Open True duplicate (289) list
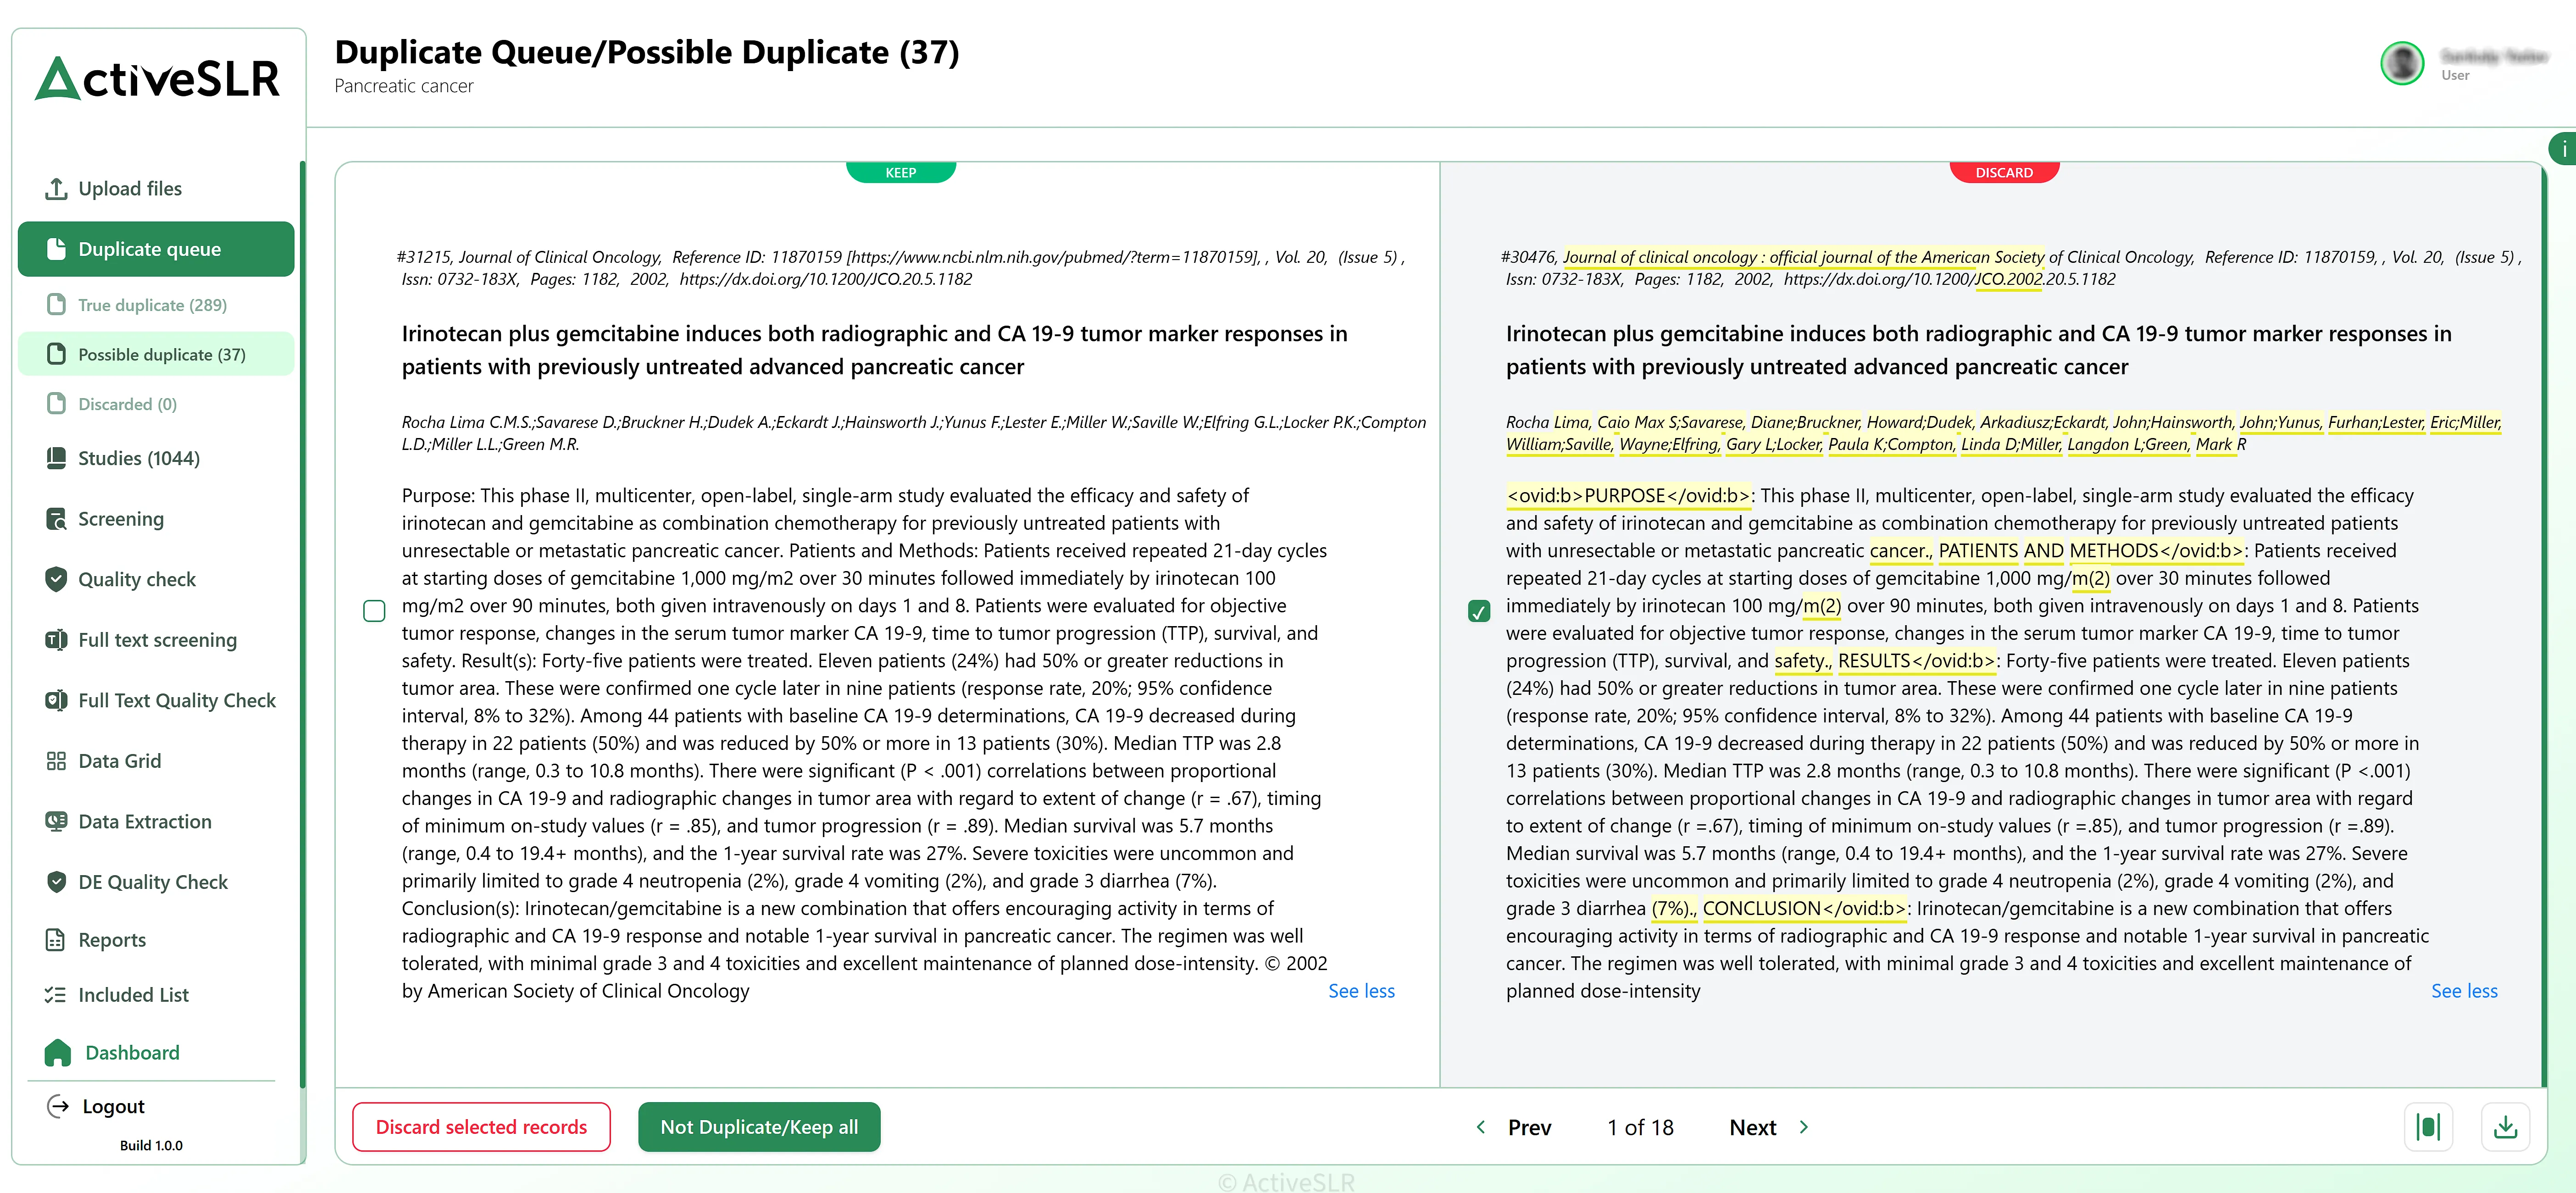The image size is (2576, 1193). pyautogui.click(x=152, y=305)
